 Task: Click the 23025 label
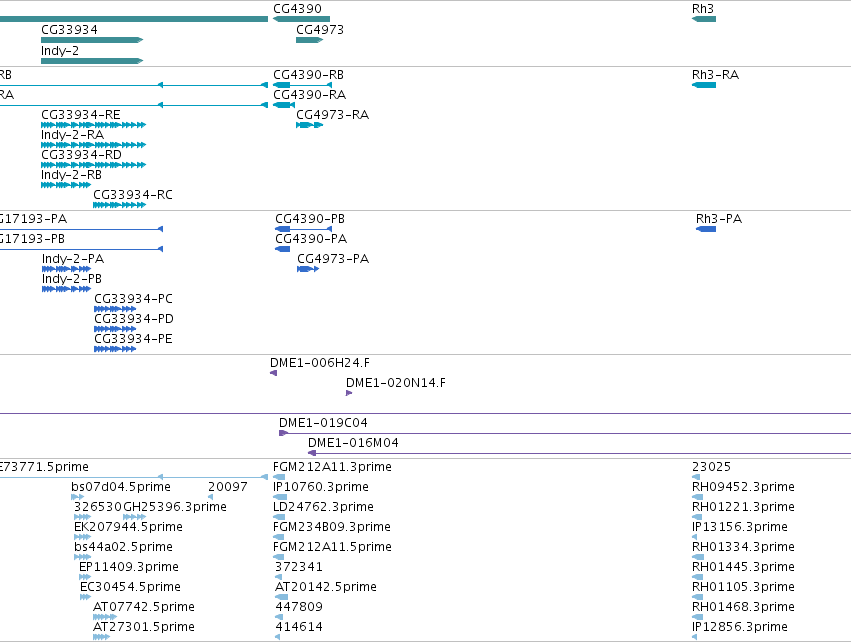tap(712, 467)
